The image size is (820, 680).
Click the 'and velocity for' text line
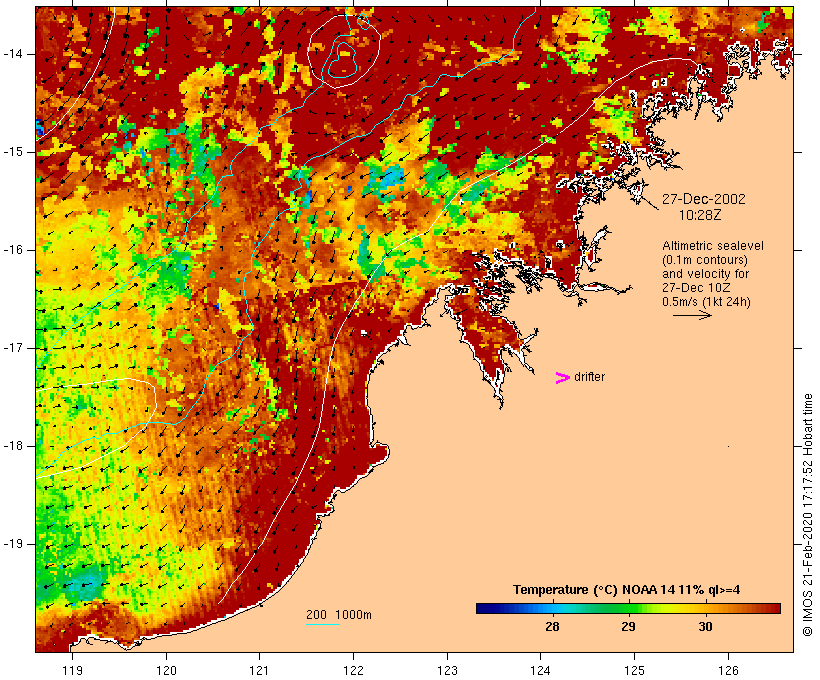[705, 274]
